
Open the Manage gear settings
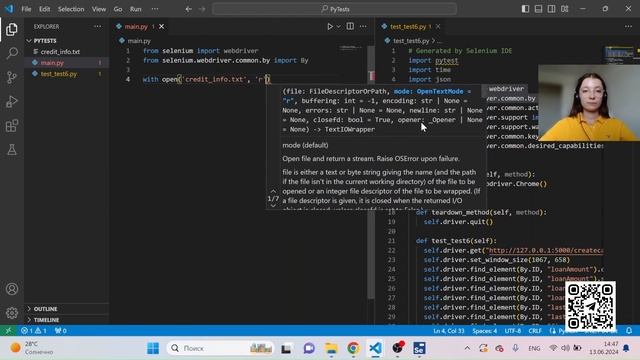(x=12, y=313)
